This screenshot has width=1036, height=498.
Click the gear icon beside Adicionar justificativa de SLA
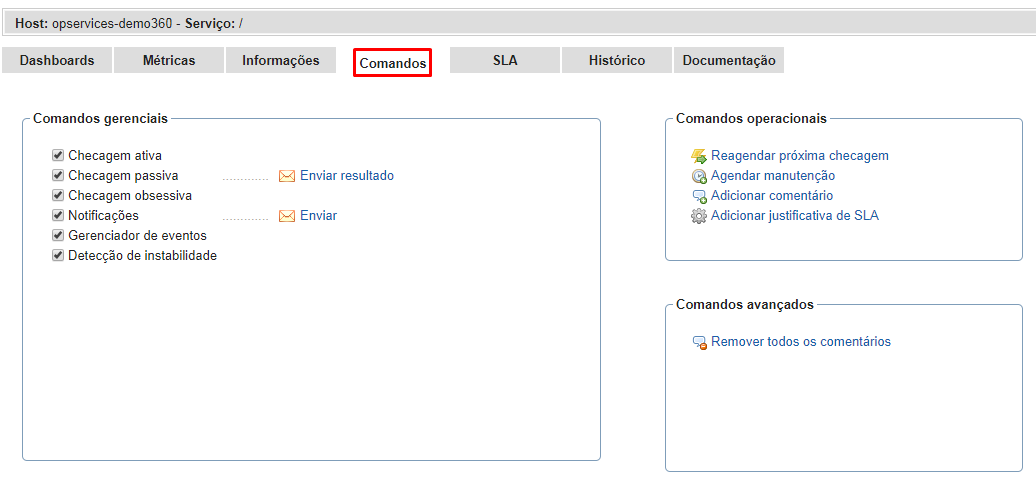tap(699, 216)
